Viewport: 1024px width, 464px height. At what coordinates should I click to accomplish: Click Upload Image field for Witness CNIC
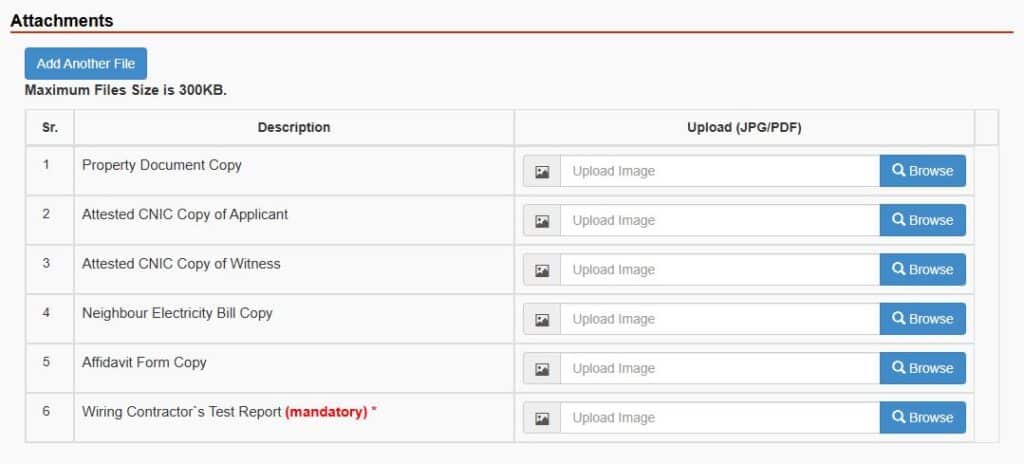tap(719, 270)
